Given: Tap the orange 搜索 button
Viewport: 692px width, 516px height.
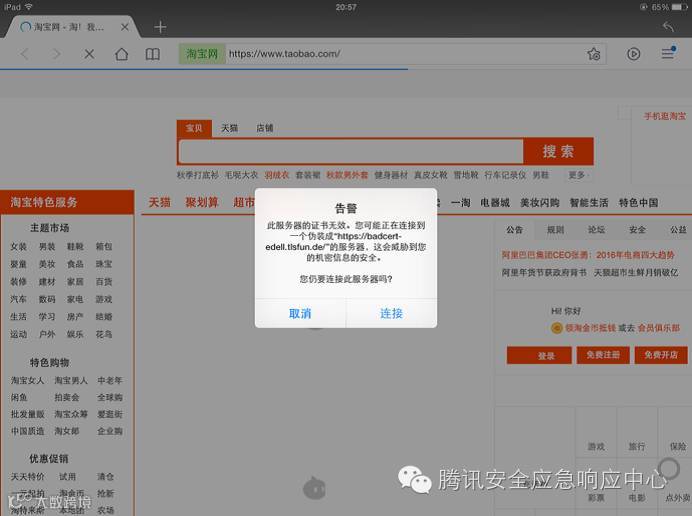Looking at the screenshot, I should pos(558,151).
